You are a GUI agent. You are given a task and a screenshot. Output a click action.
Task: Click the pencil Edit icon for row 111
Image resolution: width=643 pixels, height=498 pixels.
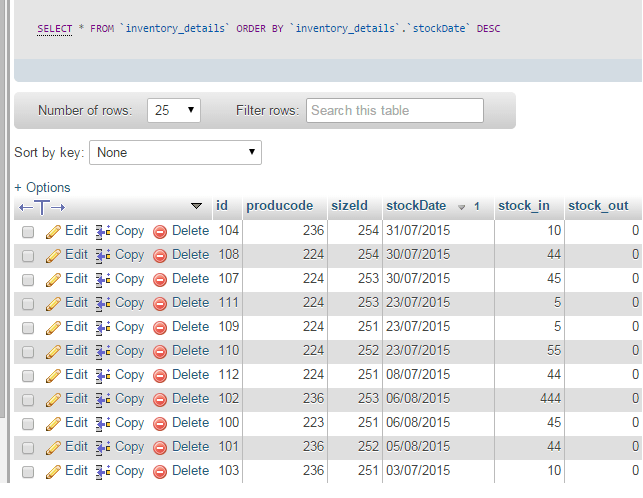tap(53, 304)
